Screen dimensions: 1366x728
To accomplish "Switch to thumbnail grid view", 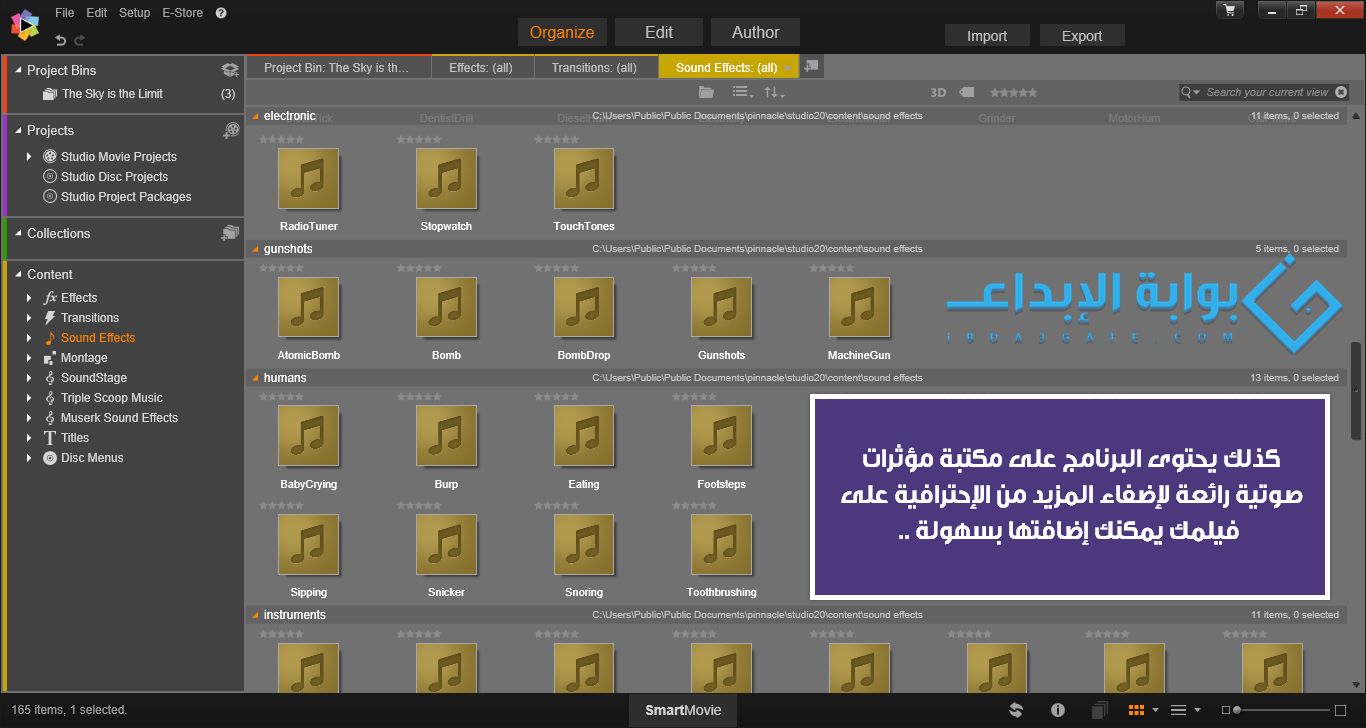I will [1136, 710].
